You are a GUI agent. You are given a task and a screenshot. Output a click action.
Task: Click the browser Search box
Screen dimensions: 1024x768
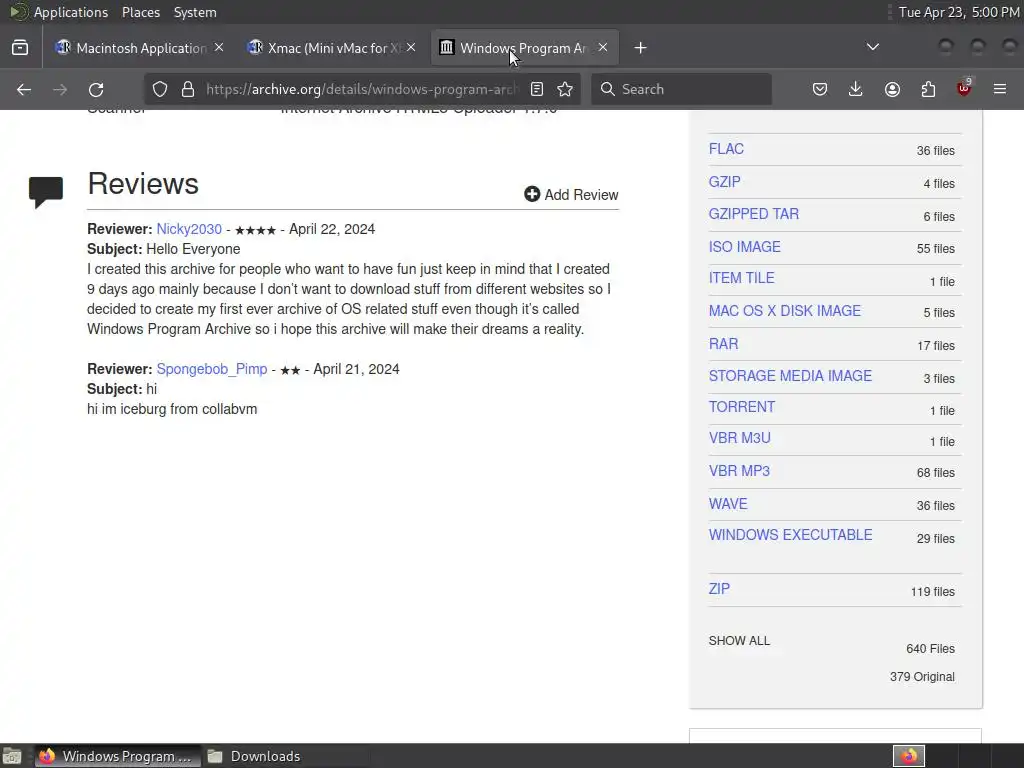click(x=681, y=89)
